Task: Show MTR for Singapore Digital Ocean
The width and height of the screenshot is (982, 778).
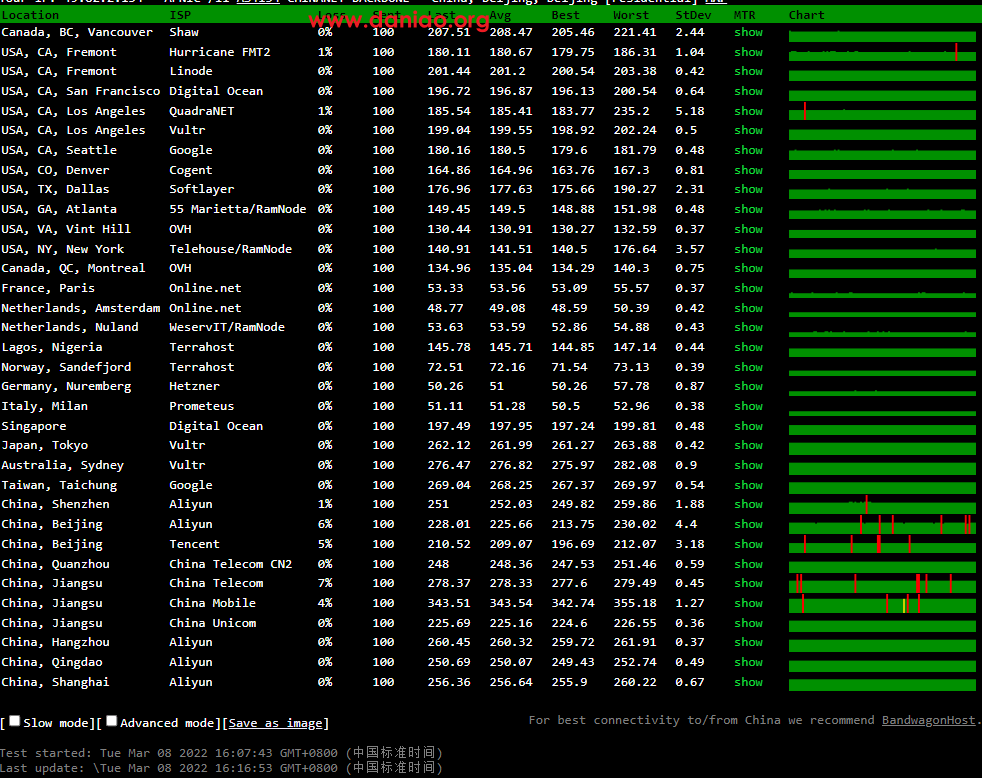Action: click(x=748, y=427)
